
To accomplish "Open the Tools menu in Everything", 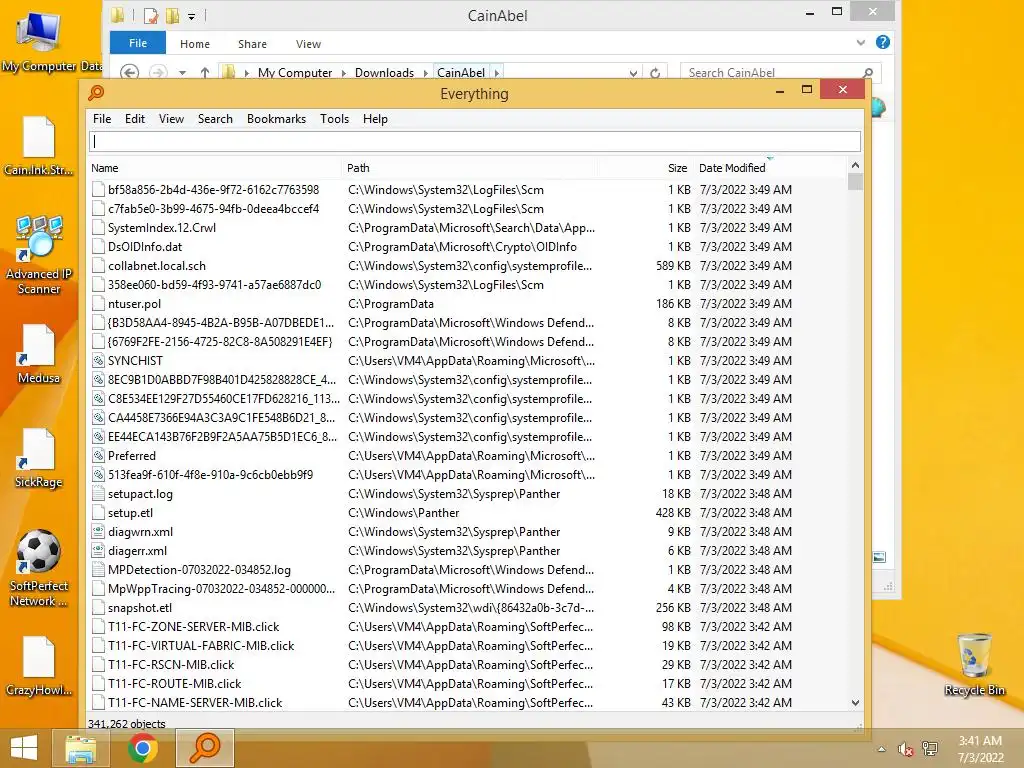I will coord(334,119).
